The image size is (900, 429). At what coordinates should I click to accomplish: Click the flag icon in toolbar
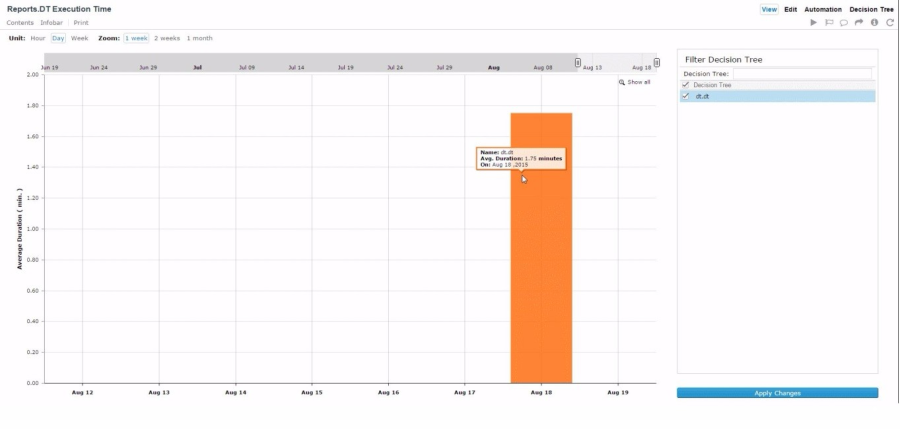coord(829,22)
